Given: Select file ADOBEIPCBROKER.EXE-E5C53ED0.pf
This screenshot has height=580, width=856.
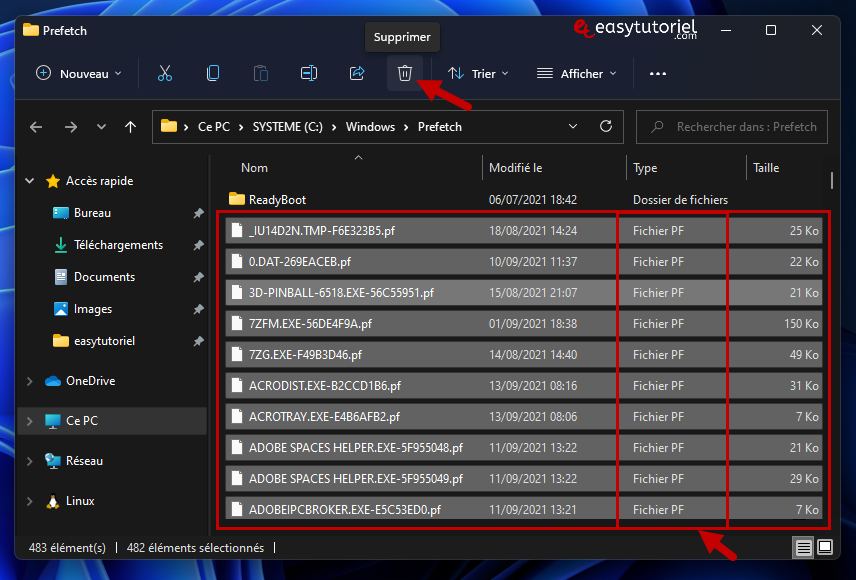Looking at the screenshot, I should [x=524, y=509].
